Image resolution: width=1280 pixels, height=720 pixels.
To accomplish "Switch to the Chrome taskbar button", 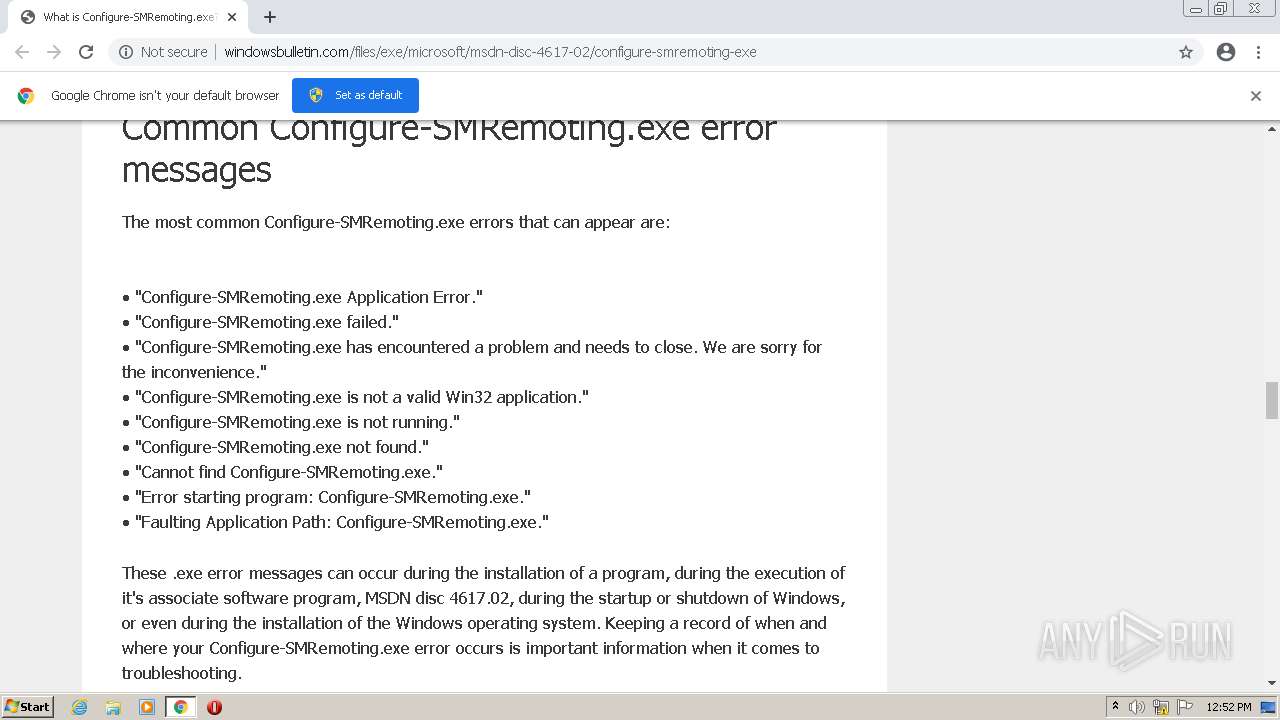I will (x=180, y=707).
